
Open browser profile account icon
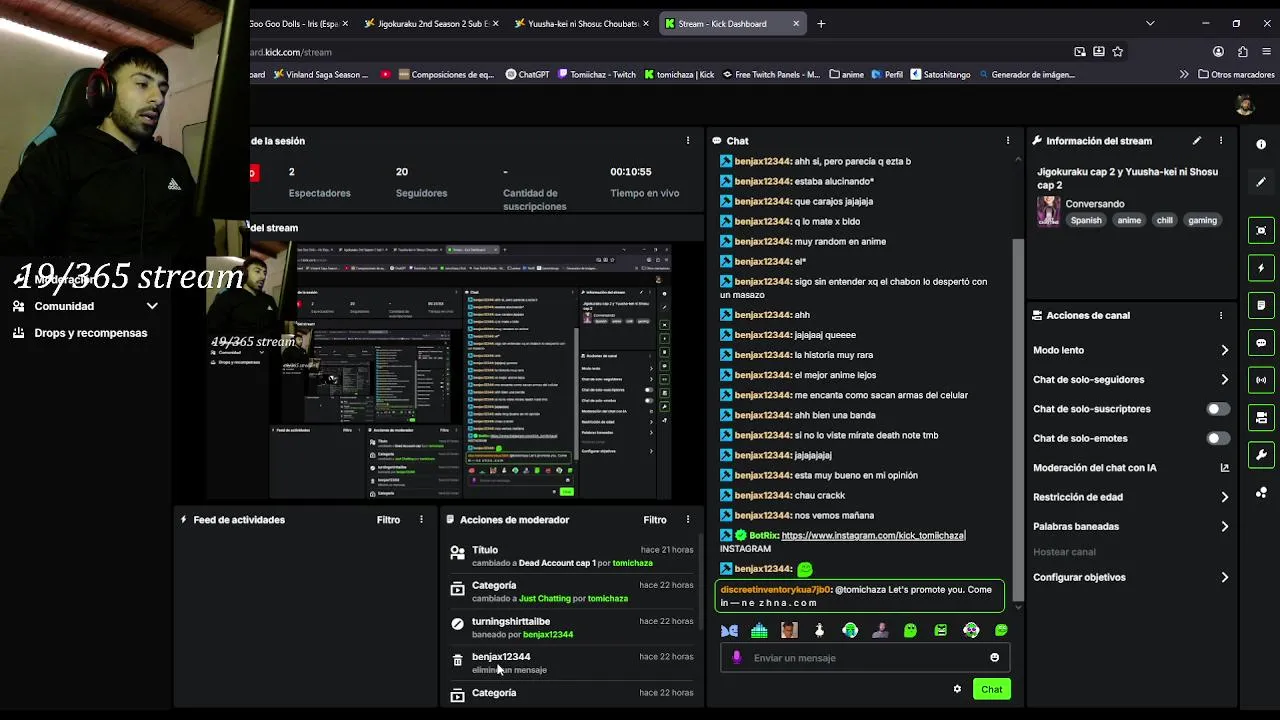[x=1218, y=52]
